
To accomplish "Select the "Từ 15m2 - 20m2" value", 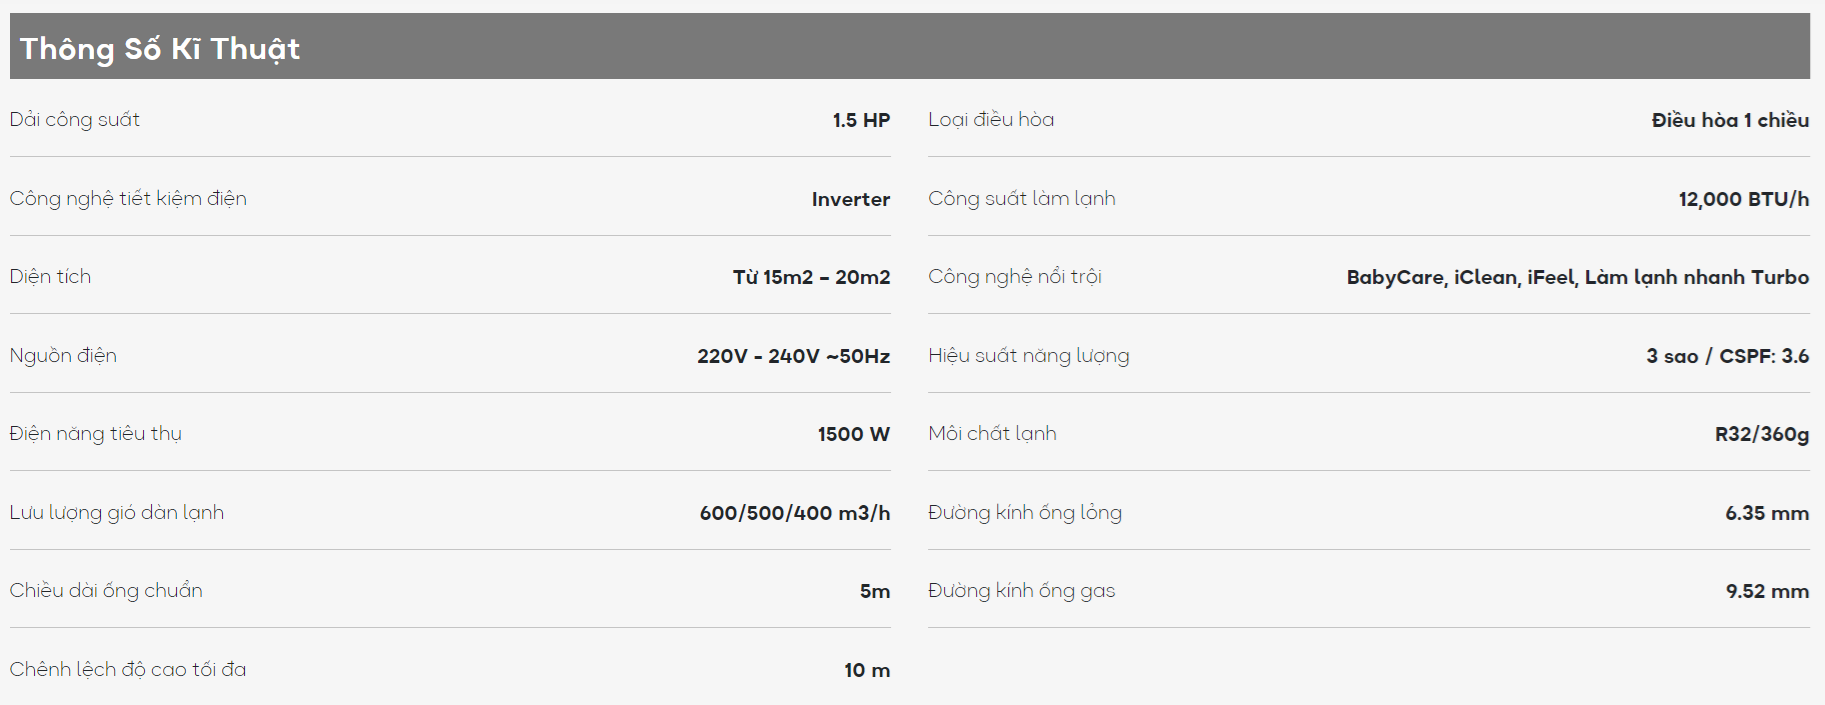I will tap(811, 277).
